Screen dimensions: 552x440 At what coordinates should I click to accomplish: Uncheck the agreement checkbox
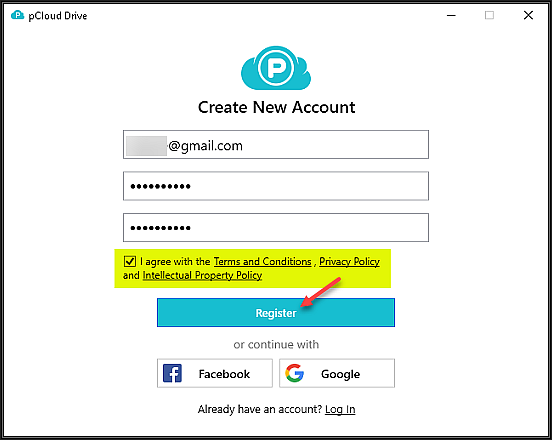pyautogui.click(x=130, y=262)
